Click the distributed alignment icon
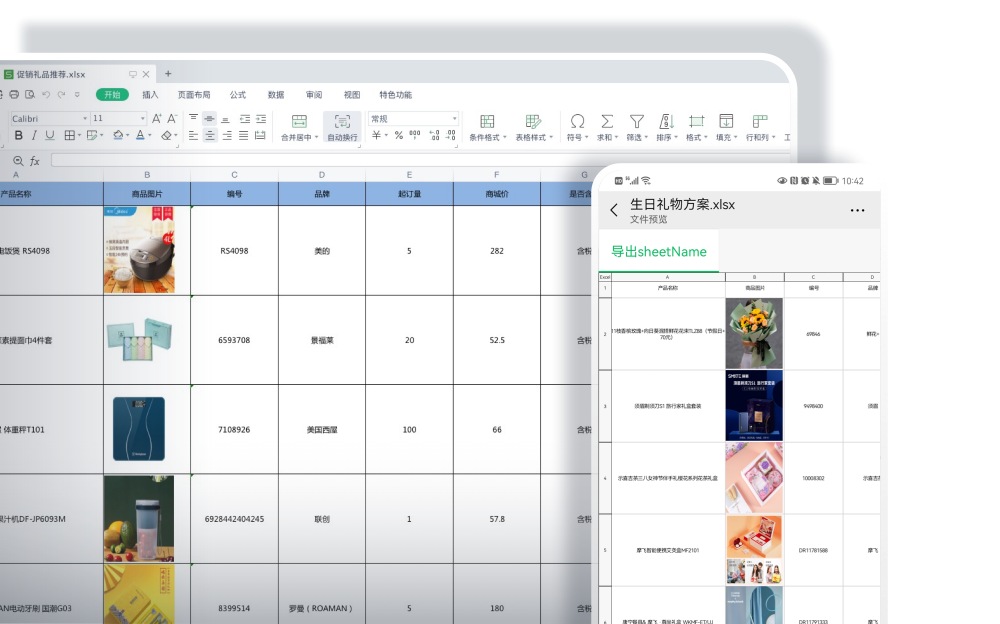This screenshot has height=624, width=1000. pyautogui.click(x=260, y=135)
